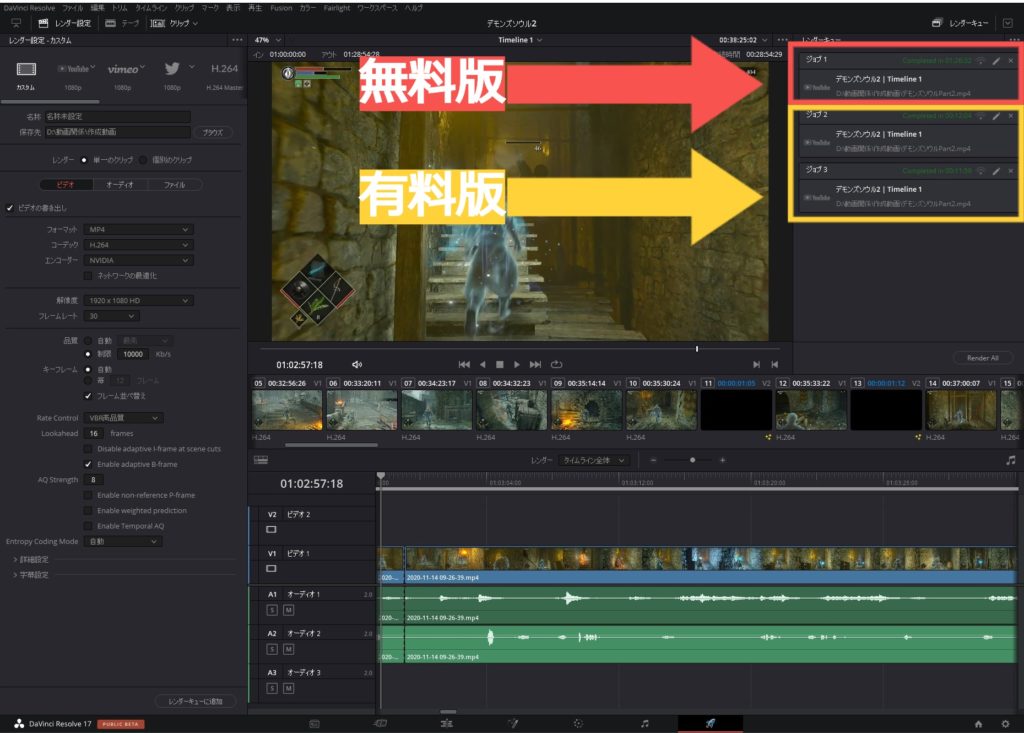Open the Codec H.264 dropdown
Image resolution: width=1024 pixels, height=733 pixels.
coord(138,245)
